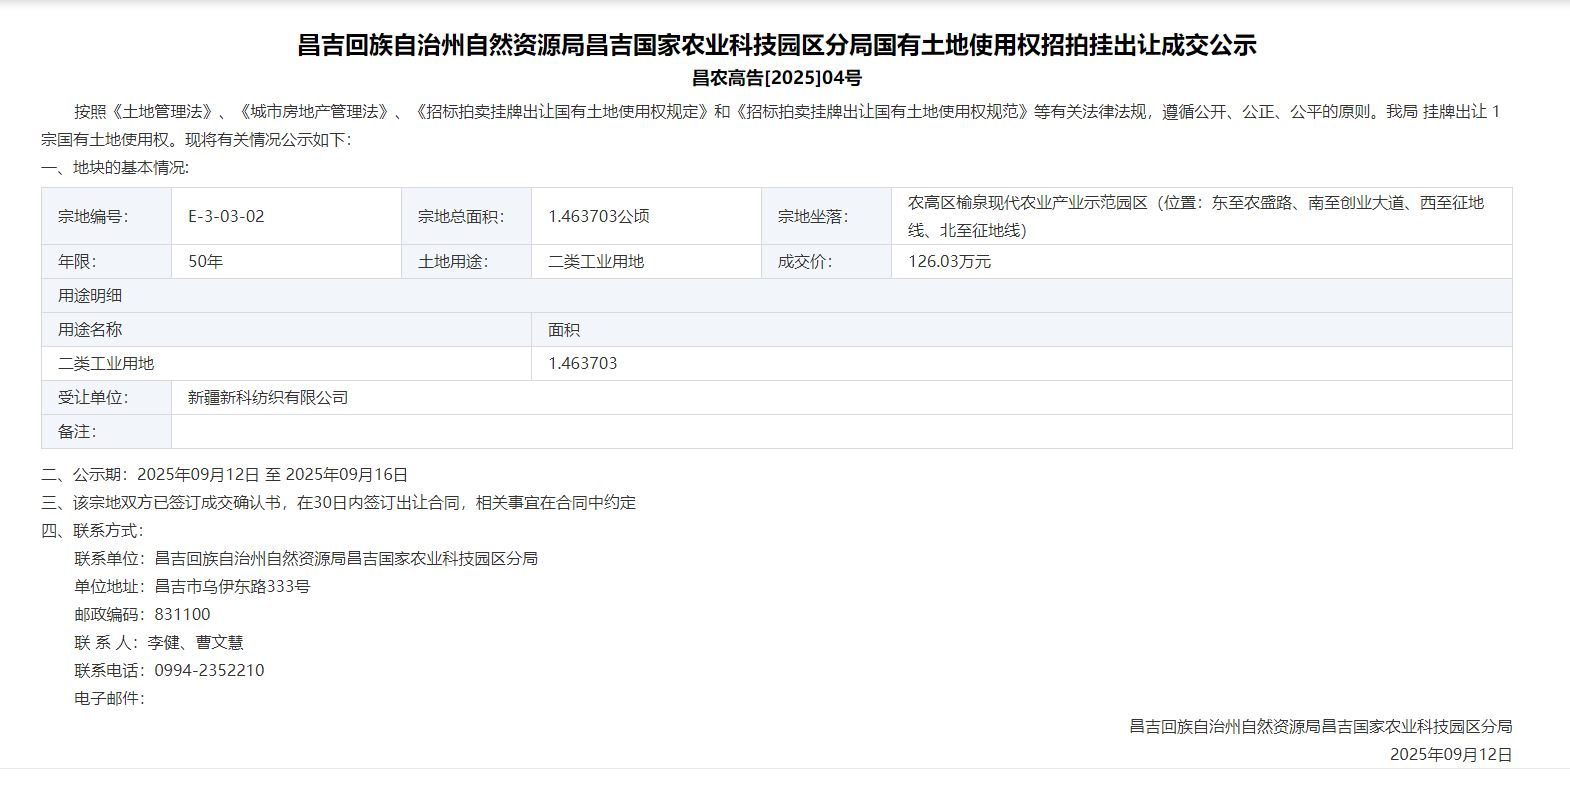The width and height of the screenshot is (1570, 788).
Task: Click the announcement title heading
Action: (776, 45)
